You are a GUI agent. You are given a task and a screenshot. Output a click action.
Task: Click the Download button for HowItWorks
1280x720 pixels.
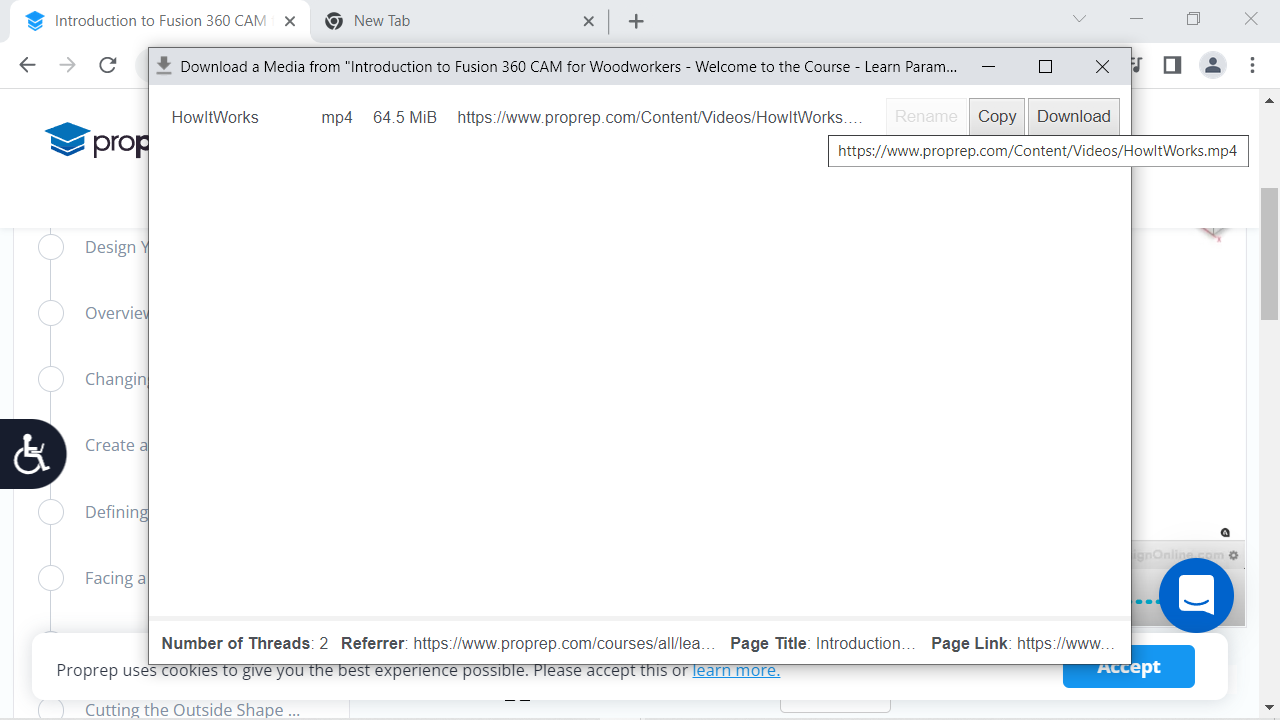(1074, 117)
